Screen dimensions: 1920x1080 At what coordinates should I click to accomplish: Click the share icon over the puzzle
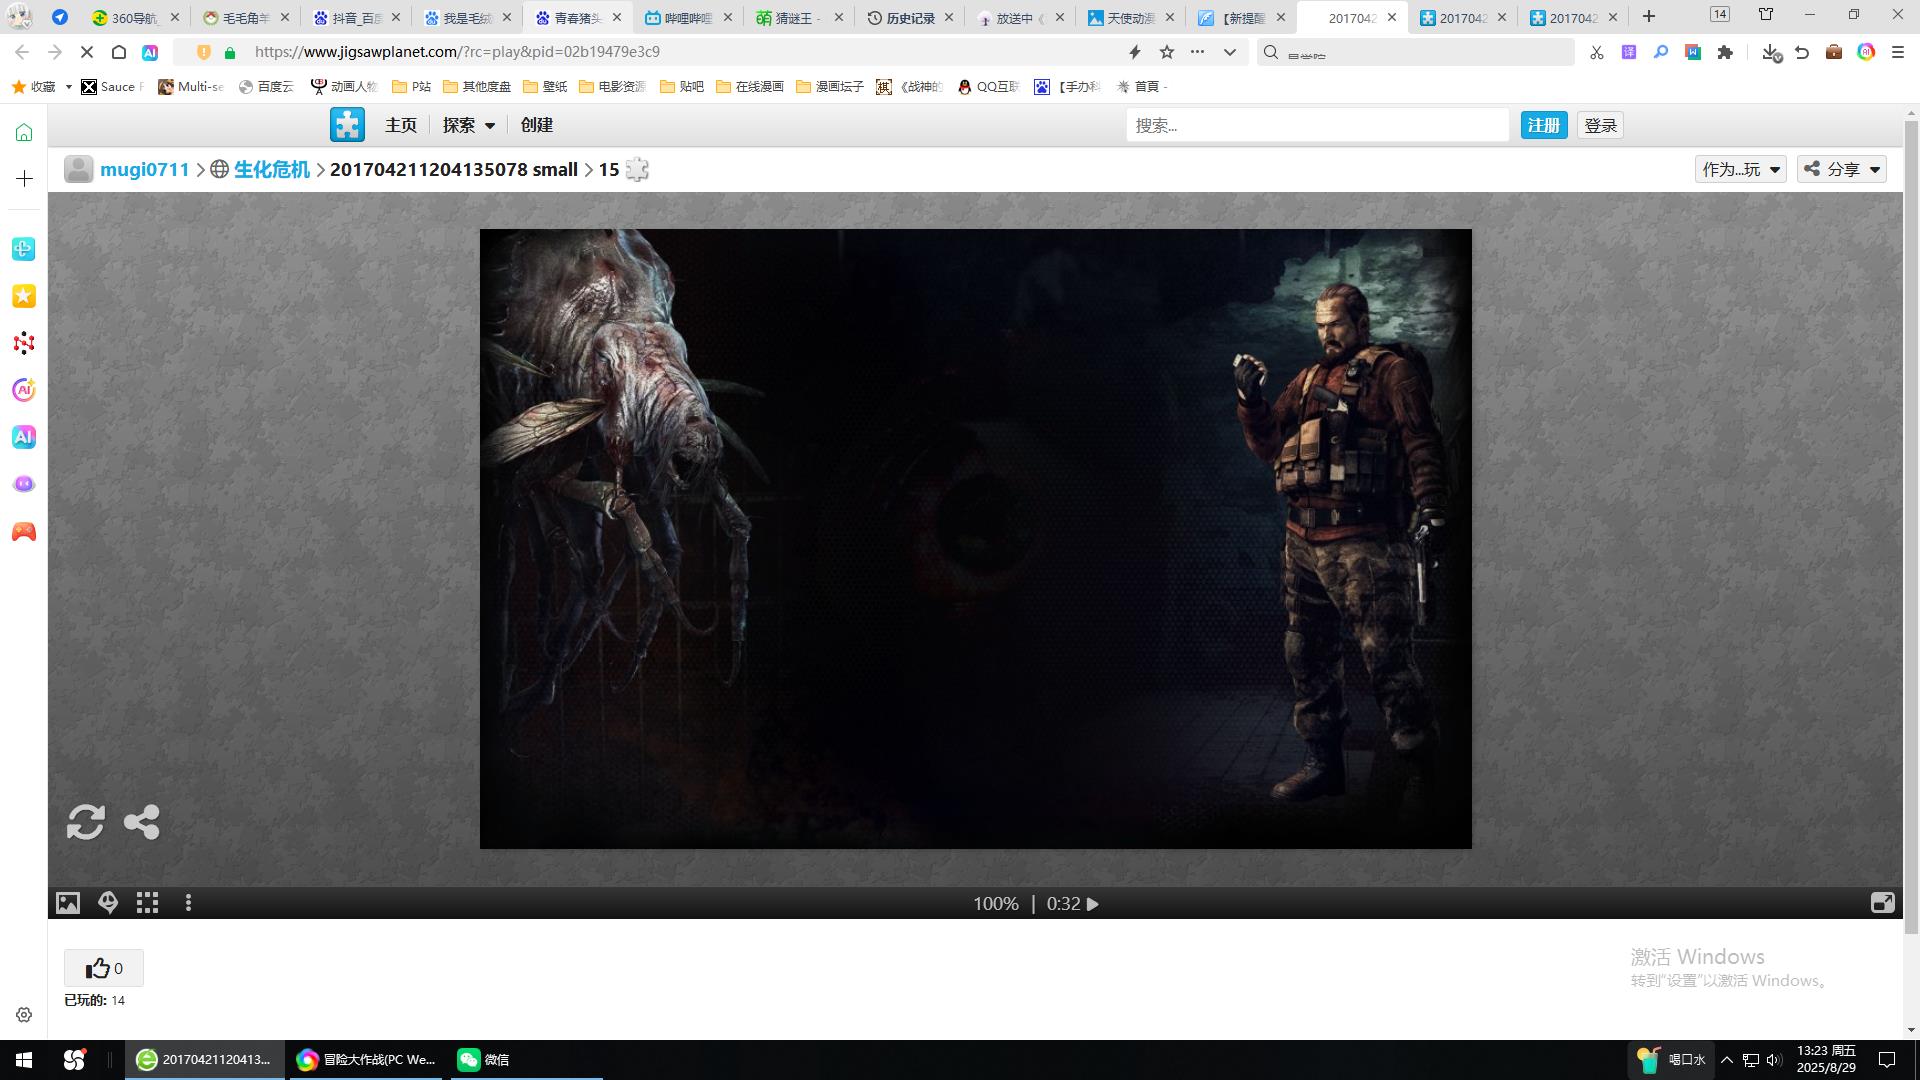point(141,822)
